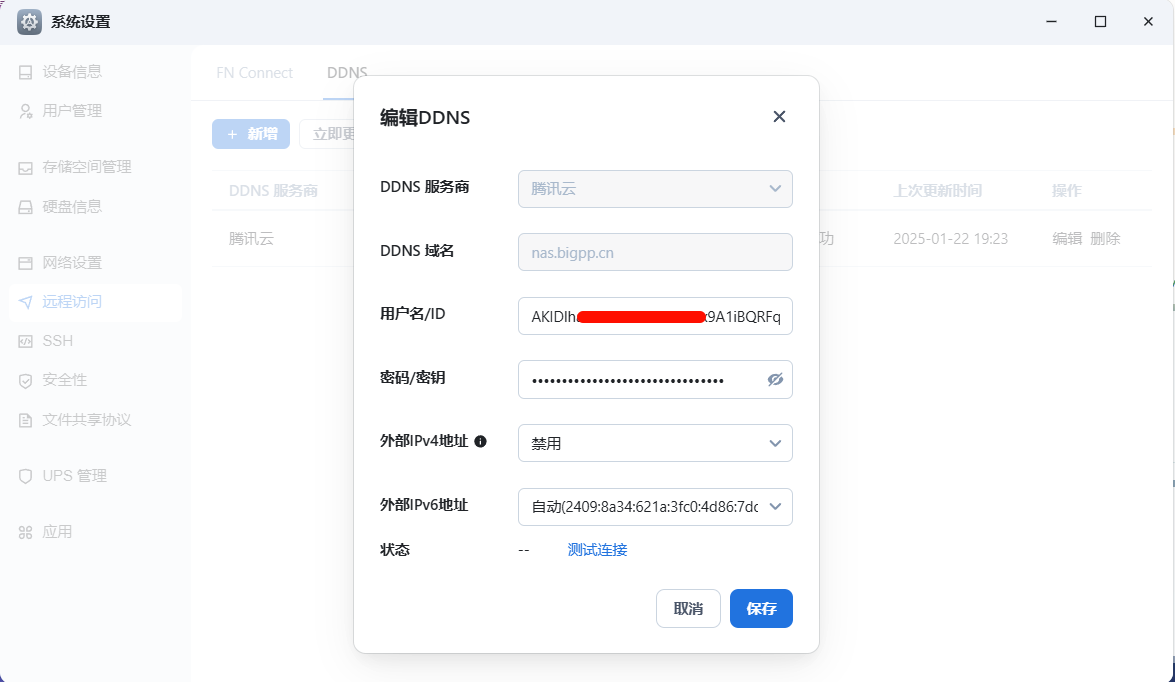Open the user management sidebar icon
This screenshot has height=682, width=1175.
[26, 111]
